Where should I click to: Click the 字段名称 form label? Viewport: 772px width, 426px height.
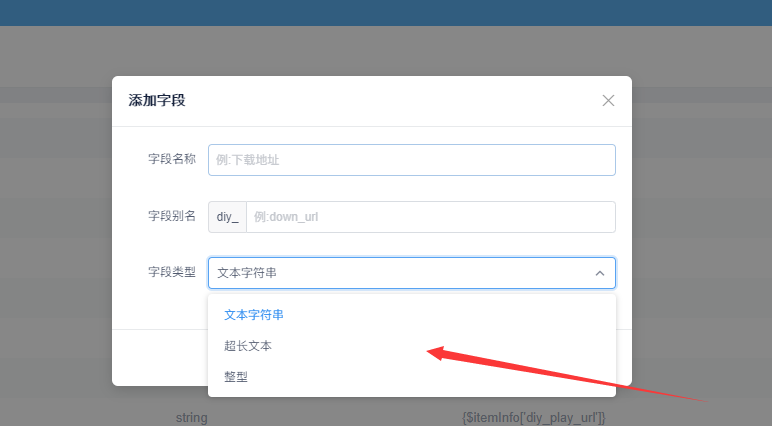pyautogui.click(x=172, y=159)
